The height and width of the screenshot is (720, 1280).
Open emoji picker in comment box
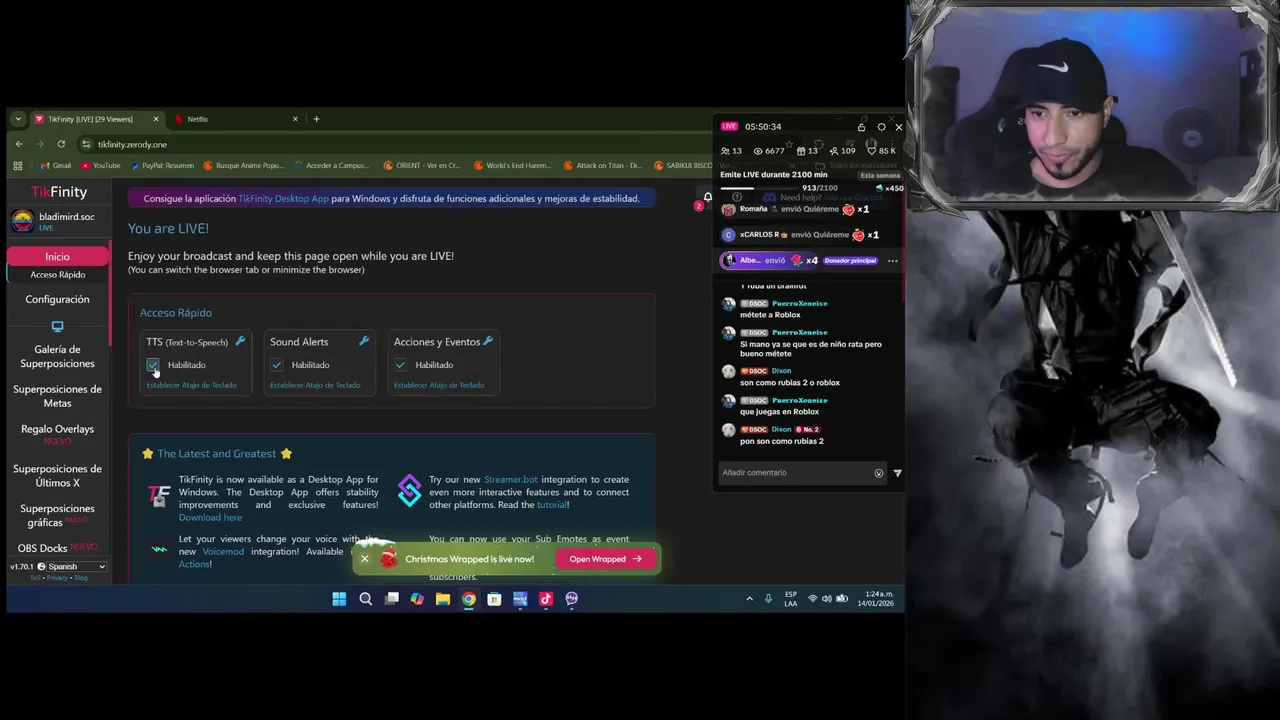pyautogui.click(x=879, y=473)
